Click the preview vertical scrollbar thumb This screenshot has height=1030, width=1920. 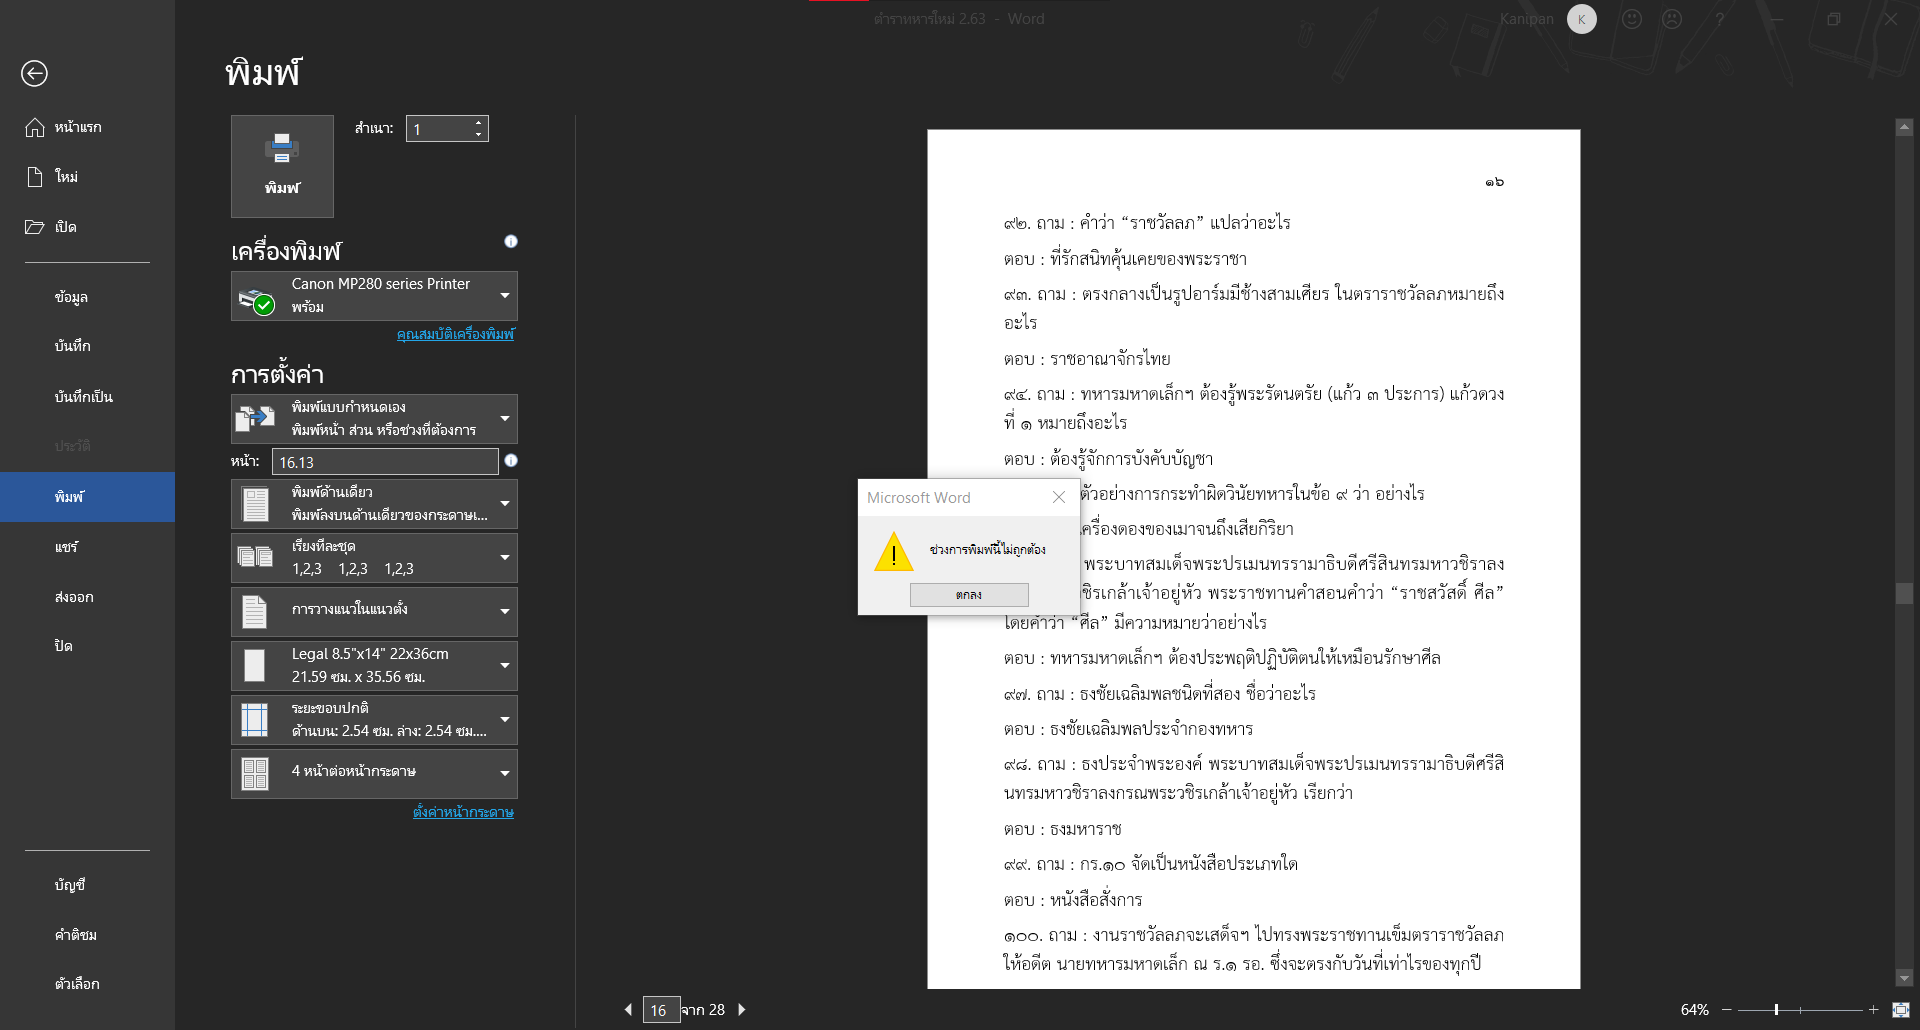pyautogui.click(x=1904, y=593)
